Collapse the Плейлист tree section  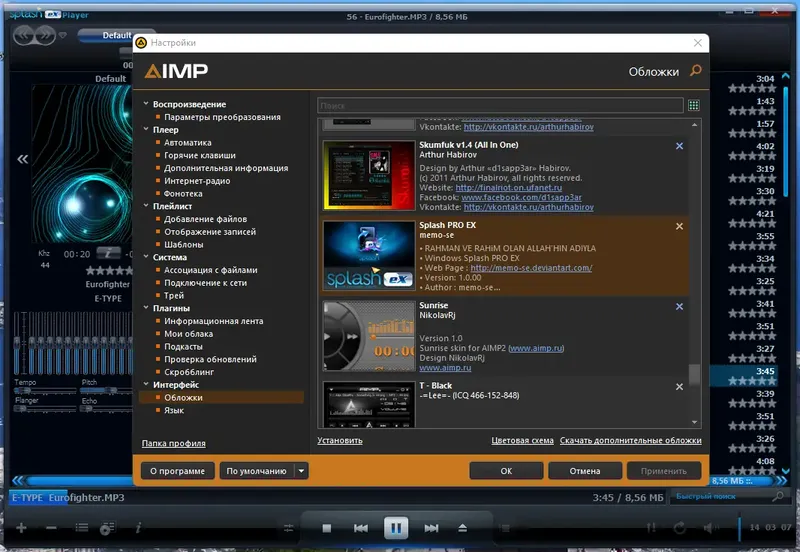pos(146,206)
